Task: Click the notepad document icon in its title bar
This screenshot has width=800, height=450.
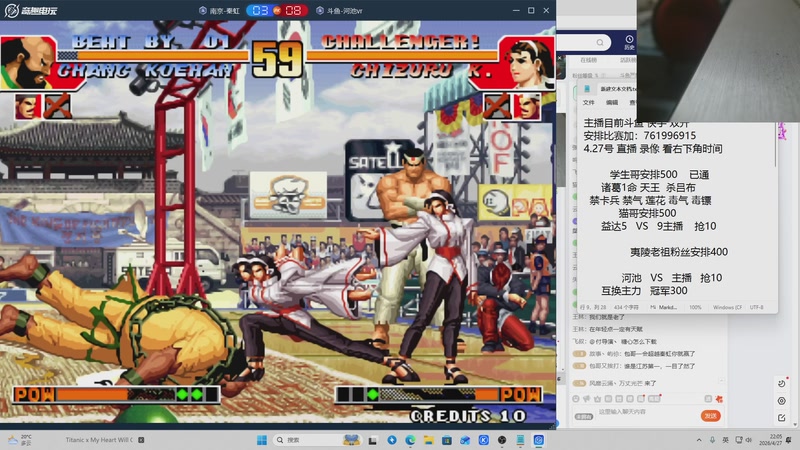Action: click(x=587, y=89)
